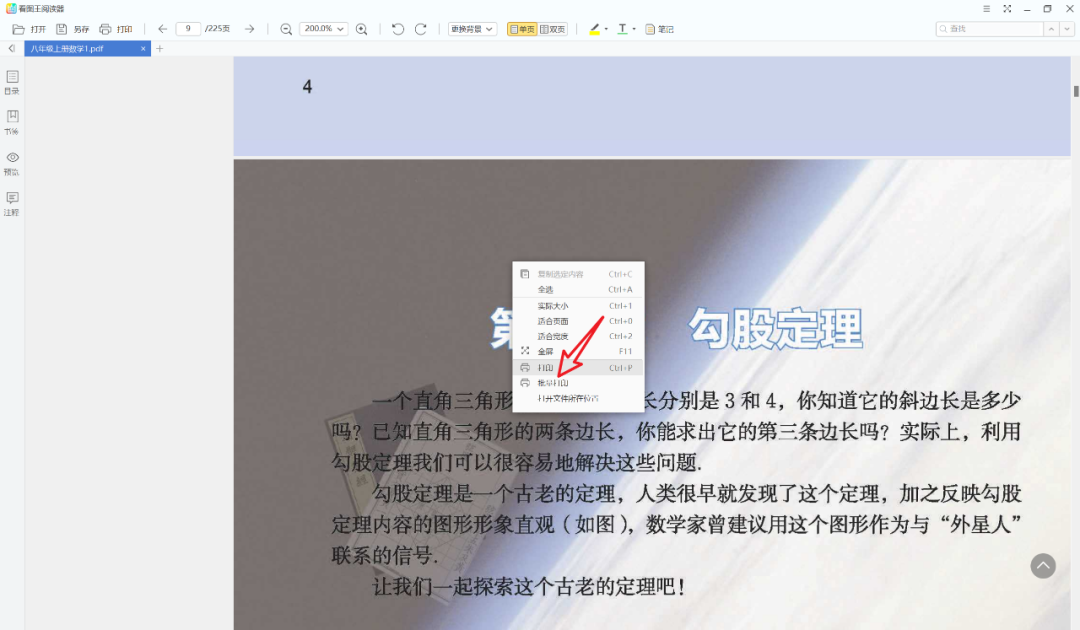This screenshot has width=1080, height=630.
Task: Click the vertical scrollbar thumb
Action: pos(1076,91)
